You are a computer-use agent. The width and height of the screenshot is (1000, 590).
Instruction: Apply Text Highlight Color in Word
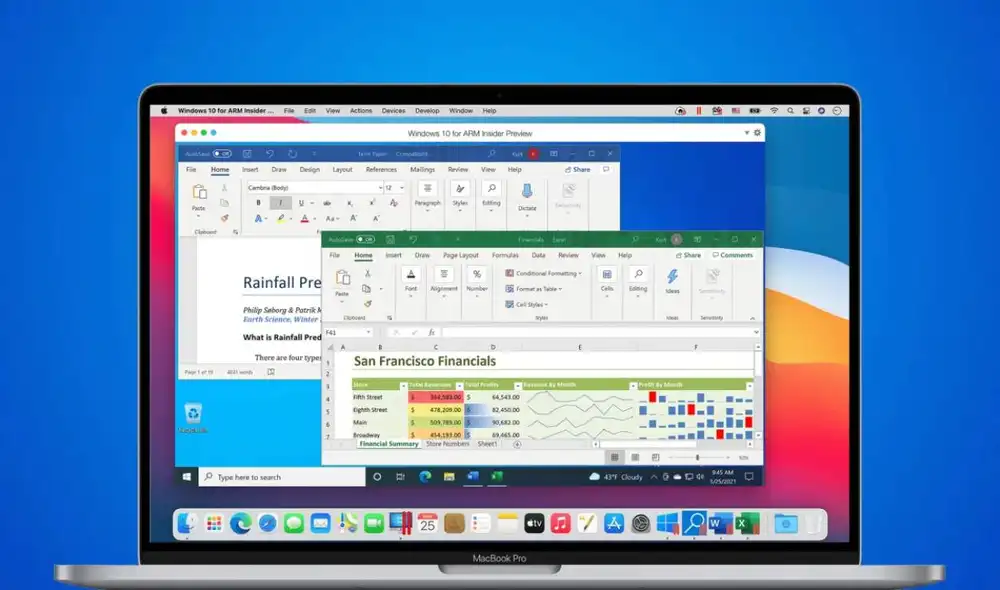(x=280, y=216)
